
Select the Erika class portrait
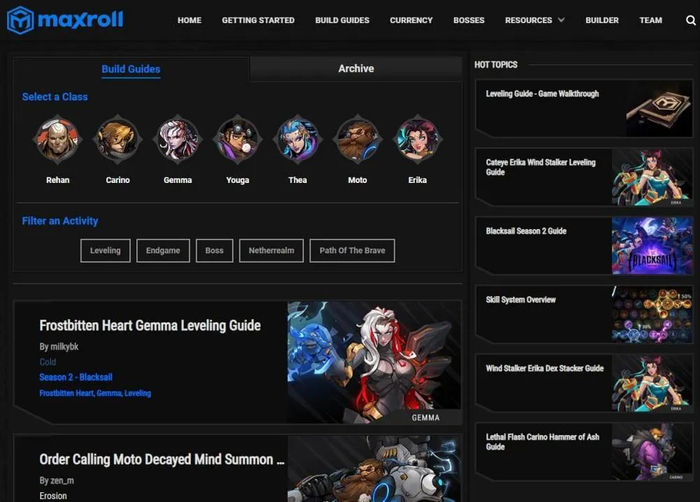click(417, 139)
